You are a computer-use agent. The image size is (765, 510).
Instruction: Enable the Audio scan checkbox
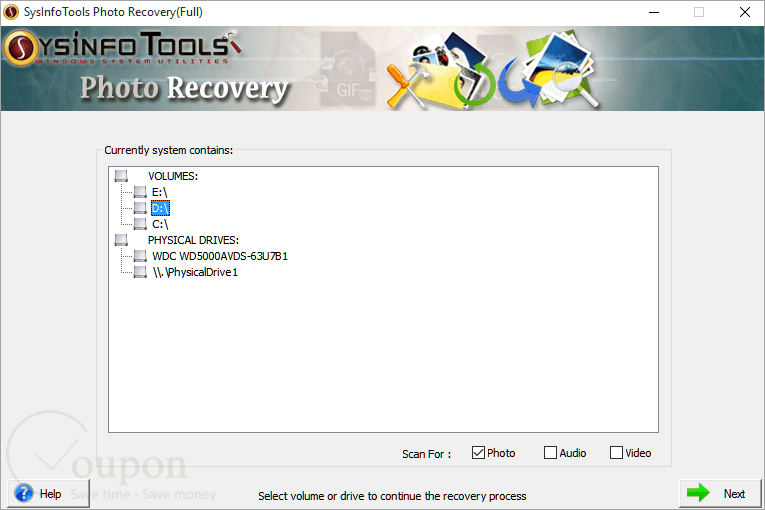[x=550, y=452]
